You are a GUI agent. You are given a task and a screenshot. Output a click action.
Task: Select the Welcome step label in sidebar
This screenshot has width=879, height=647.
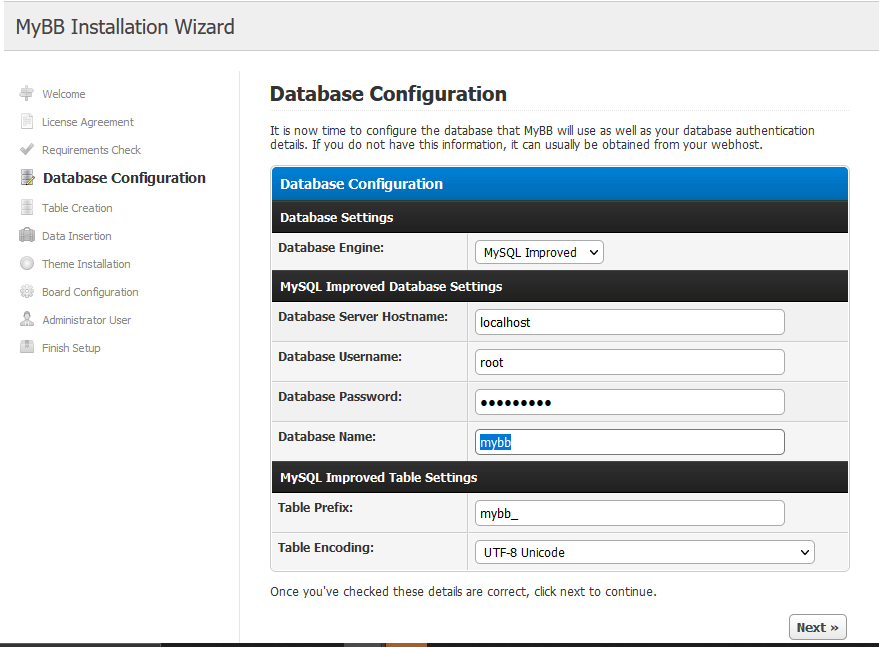[x=64, y=94]
